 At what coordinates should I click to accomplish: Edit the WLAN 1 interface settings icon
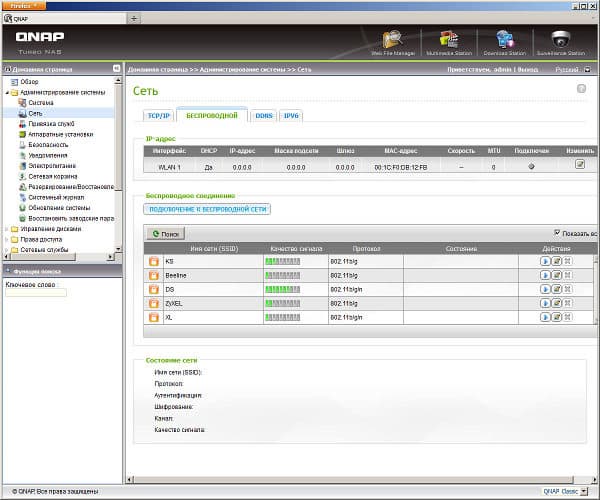[580, 164]
